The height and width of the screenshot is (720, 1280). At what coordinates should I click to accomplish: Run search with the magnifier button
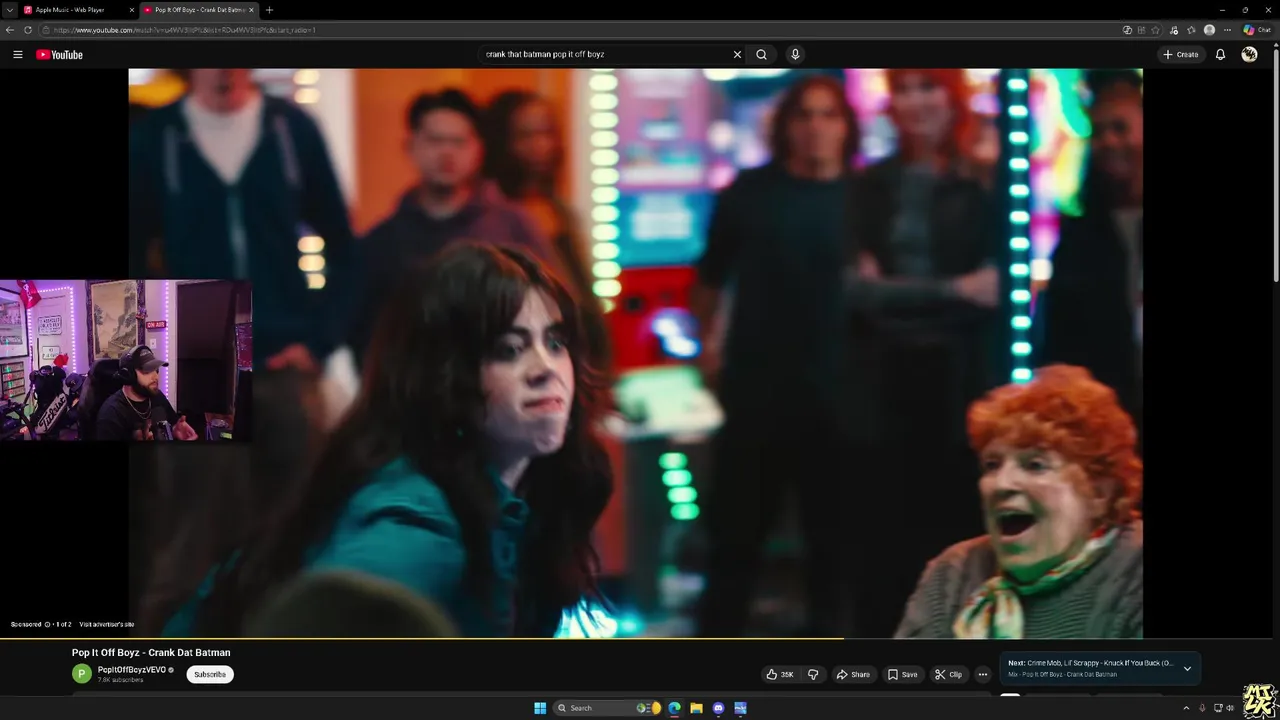[x=761, y=54]
